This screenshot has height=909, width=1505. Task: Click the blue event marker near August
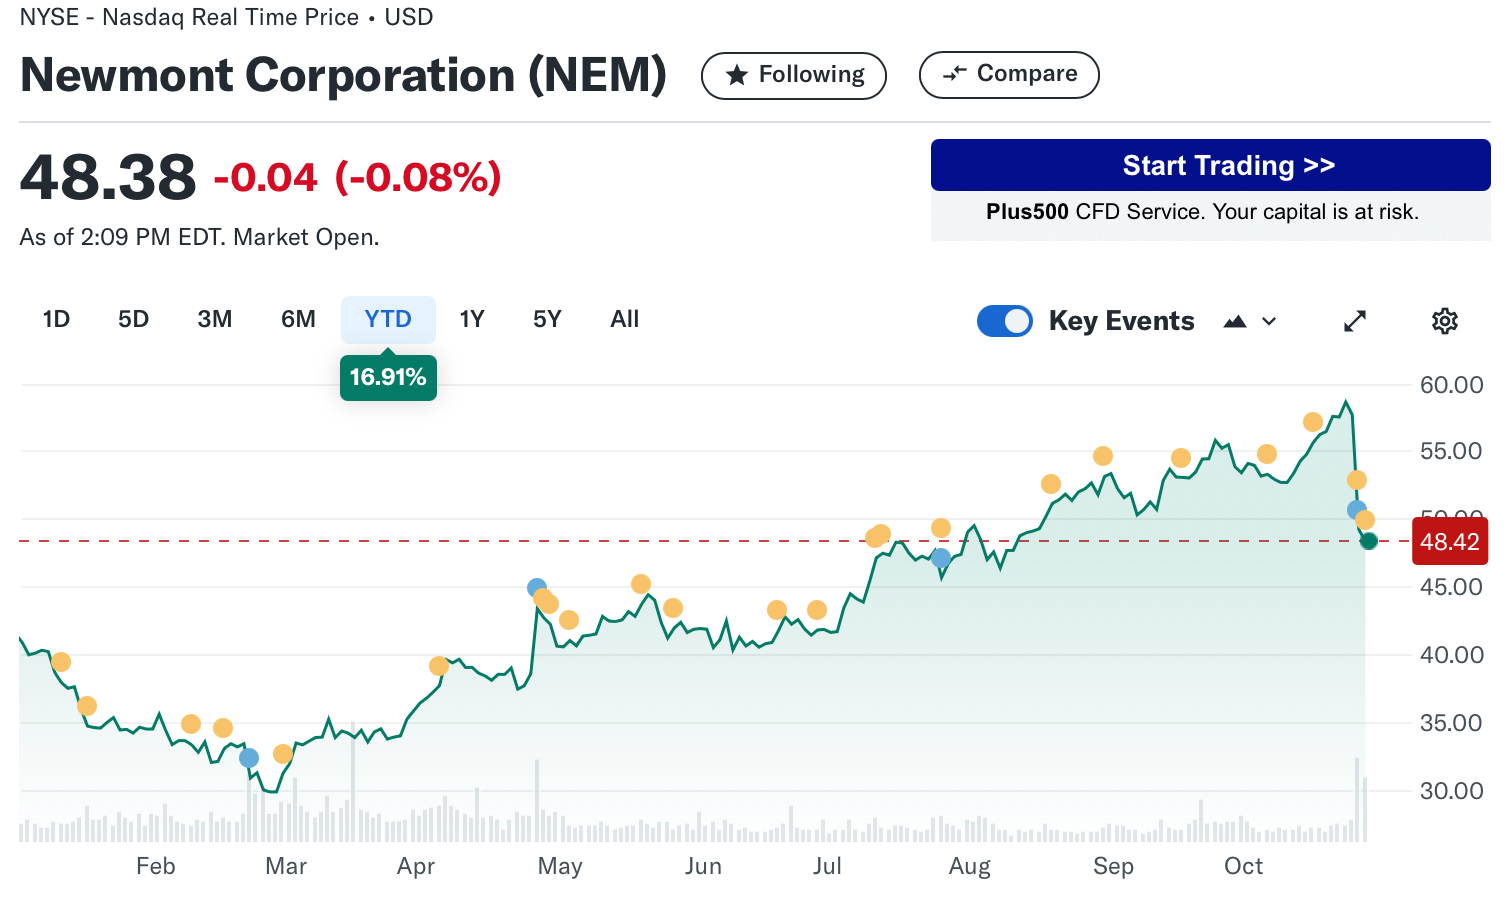coord(941,558)
